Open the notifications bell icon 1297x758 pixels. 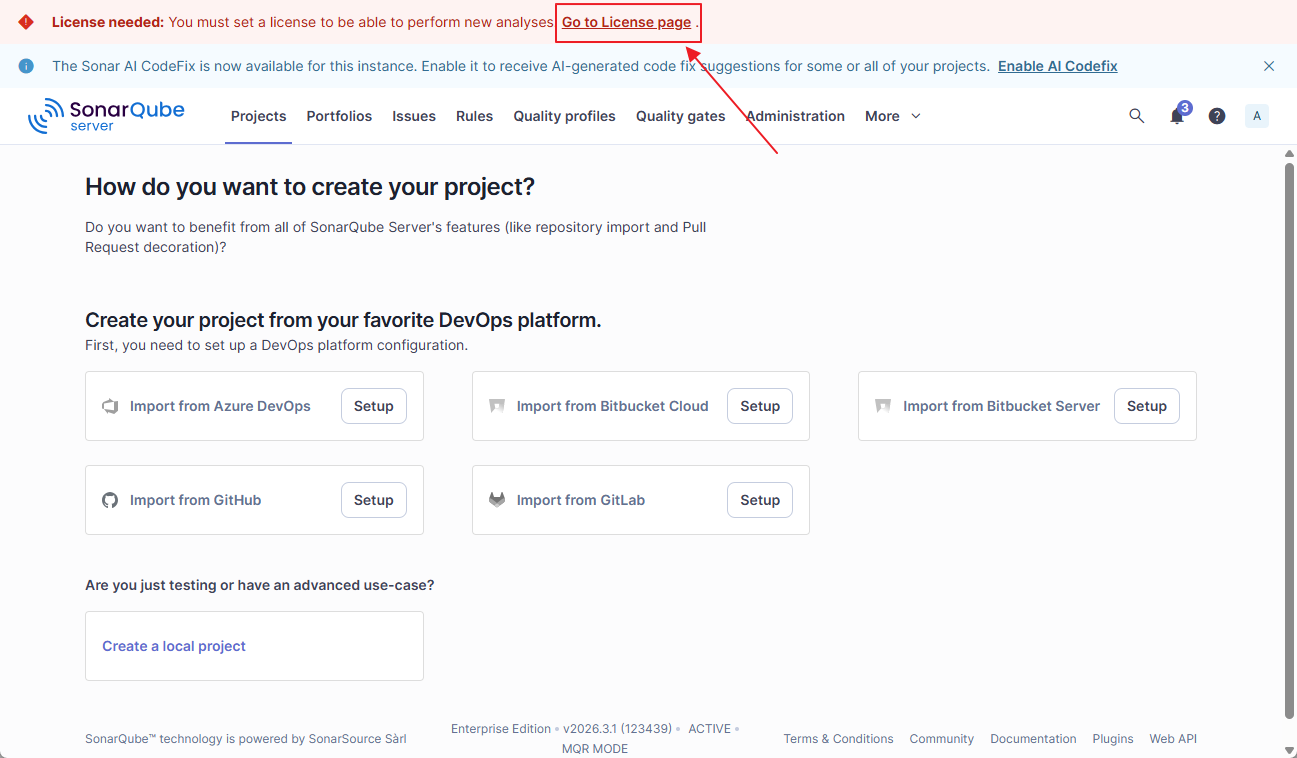tap(1177, 116)
